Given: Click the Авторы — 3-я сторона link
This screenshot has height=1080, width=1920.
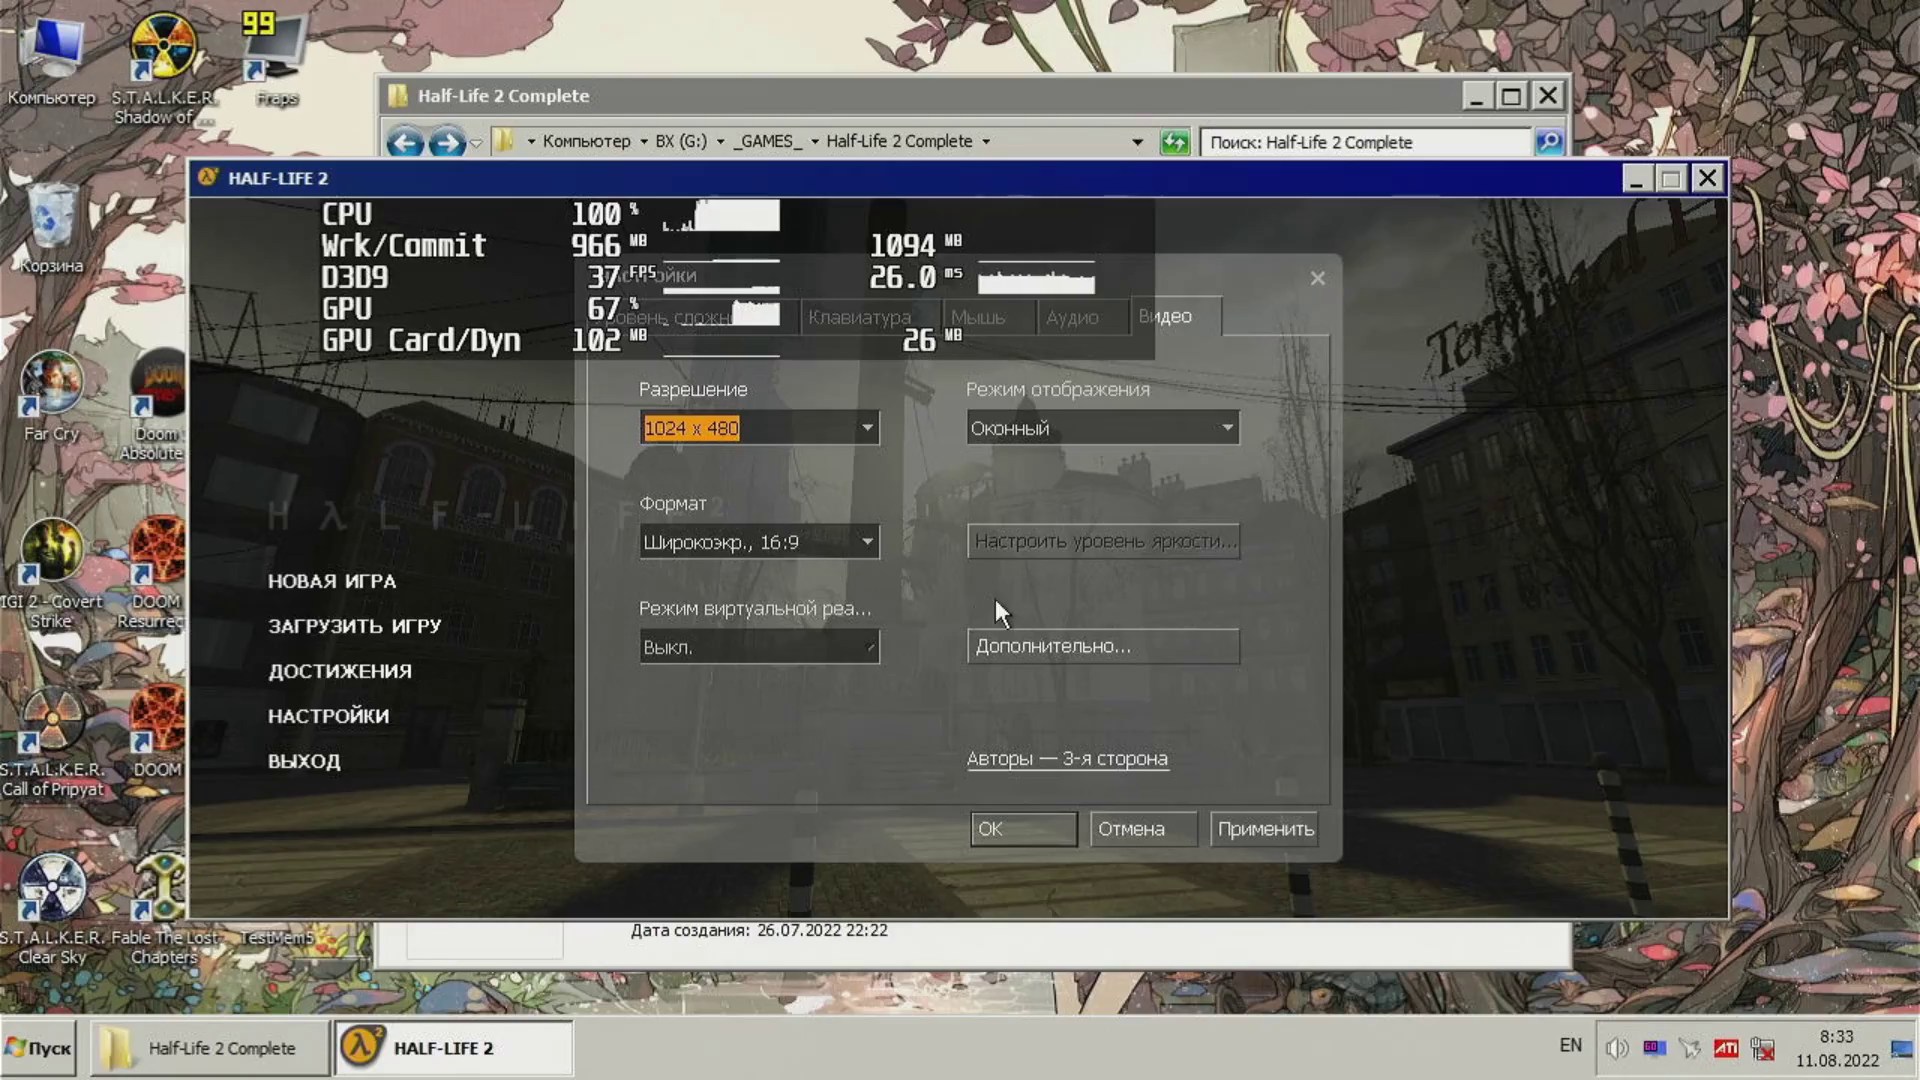Looking at the screenshot, I should [x=1066, y=759].
